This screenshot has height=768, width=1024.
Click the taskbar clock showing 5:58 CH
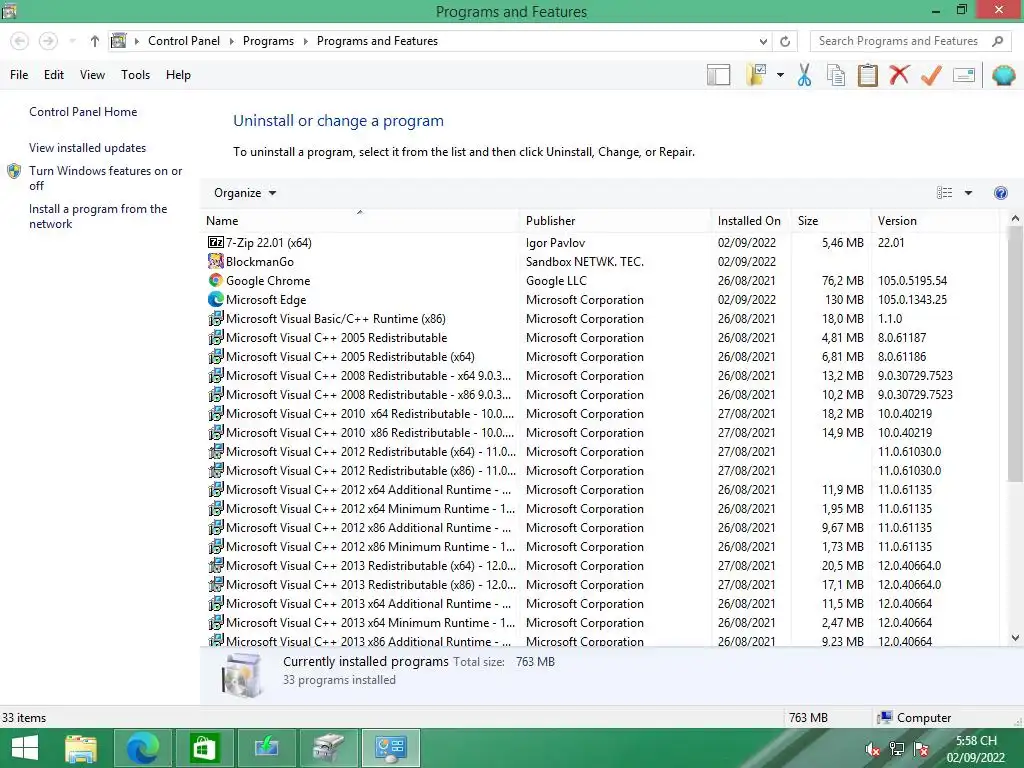click(x=976, y=749)
